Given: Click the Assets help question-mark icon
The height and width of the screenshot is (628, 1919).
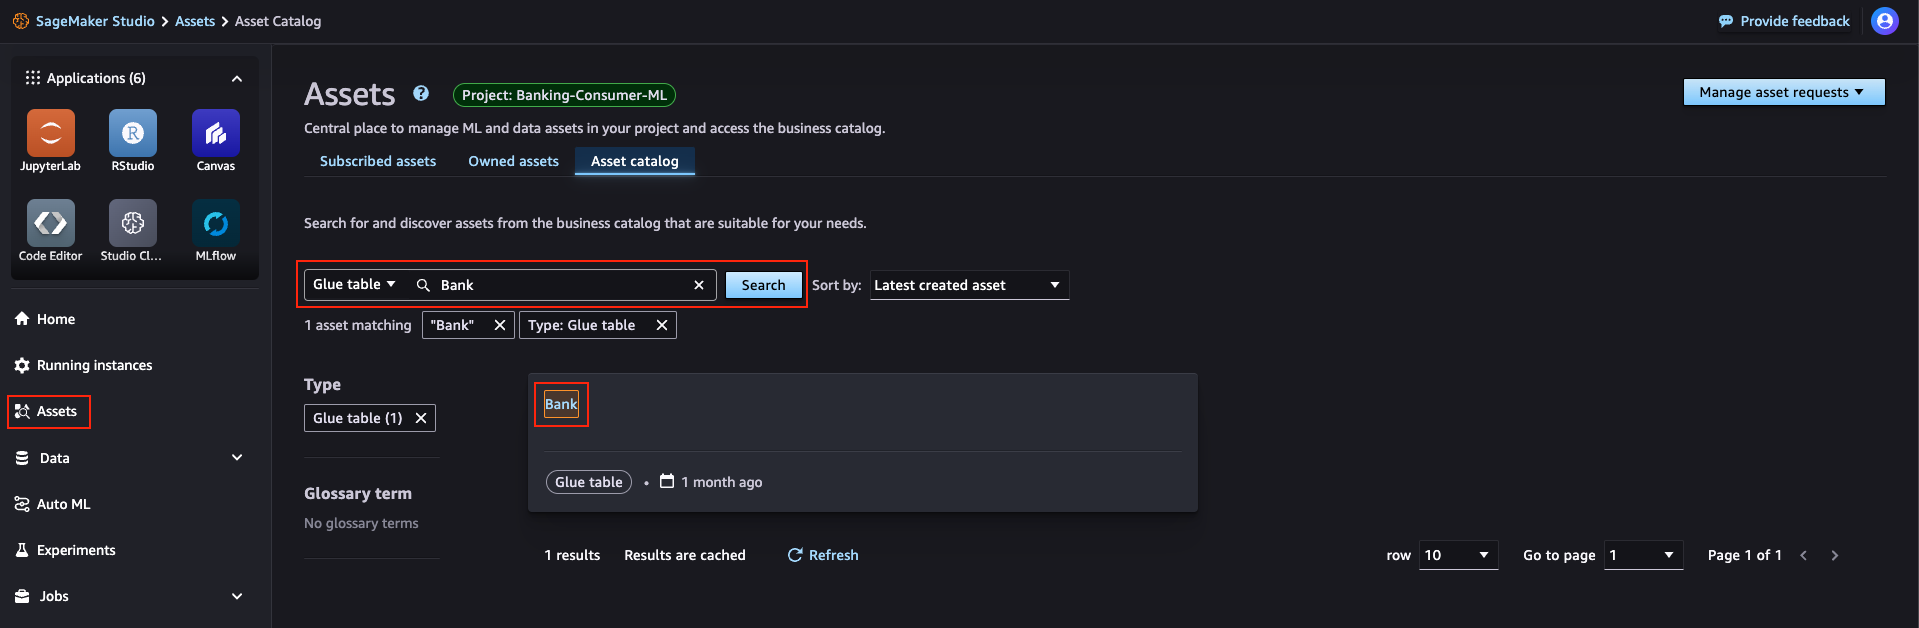Looking at the screenshot, I should 421,93.
